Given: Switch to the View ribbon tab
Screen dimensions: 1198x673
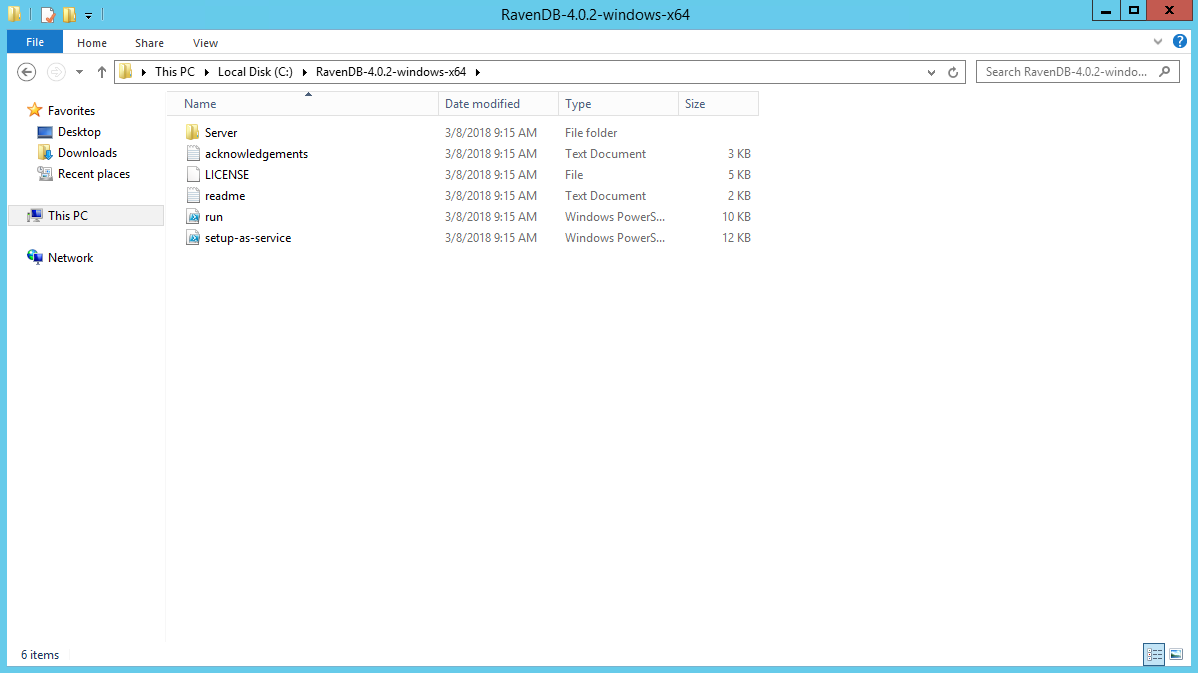Looking at the screenshot, I should tap(205, 43).
